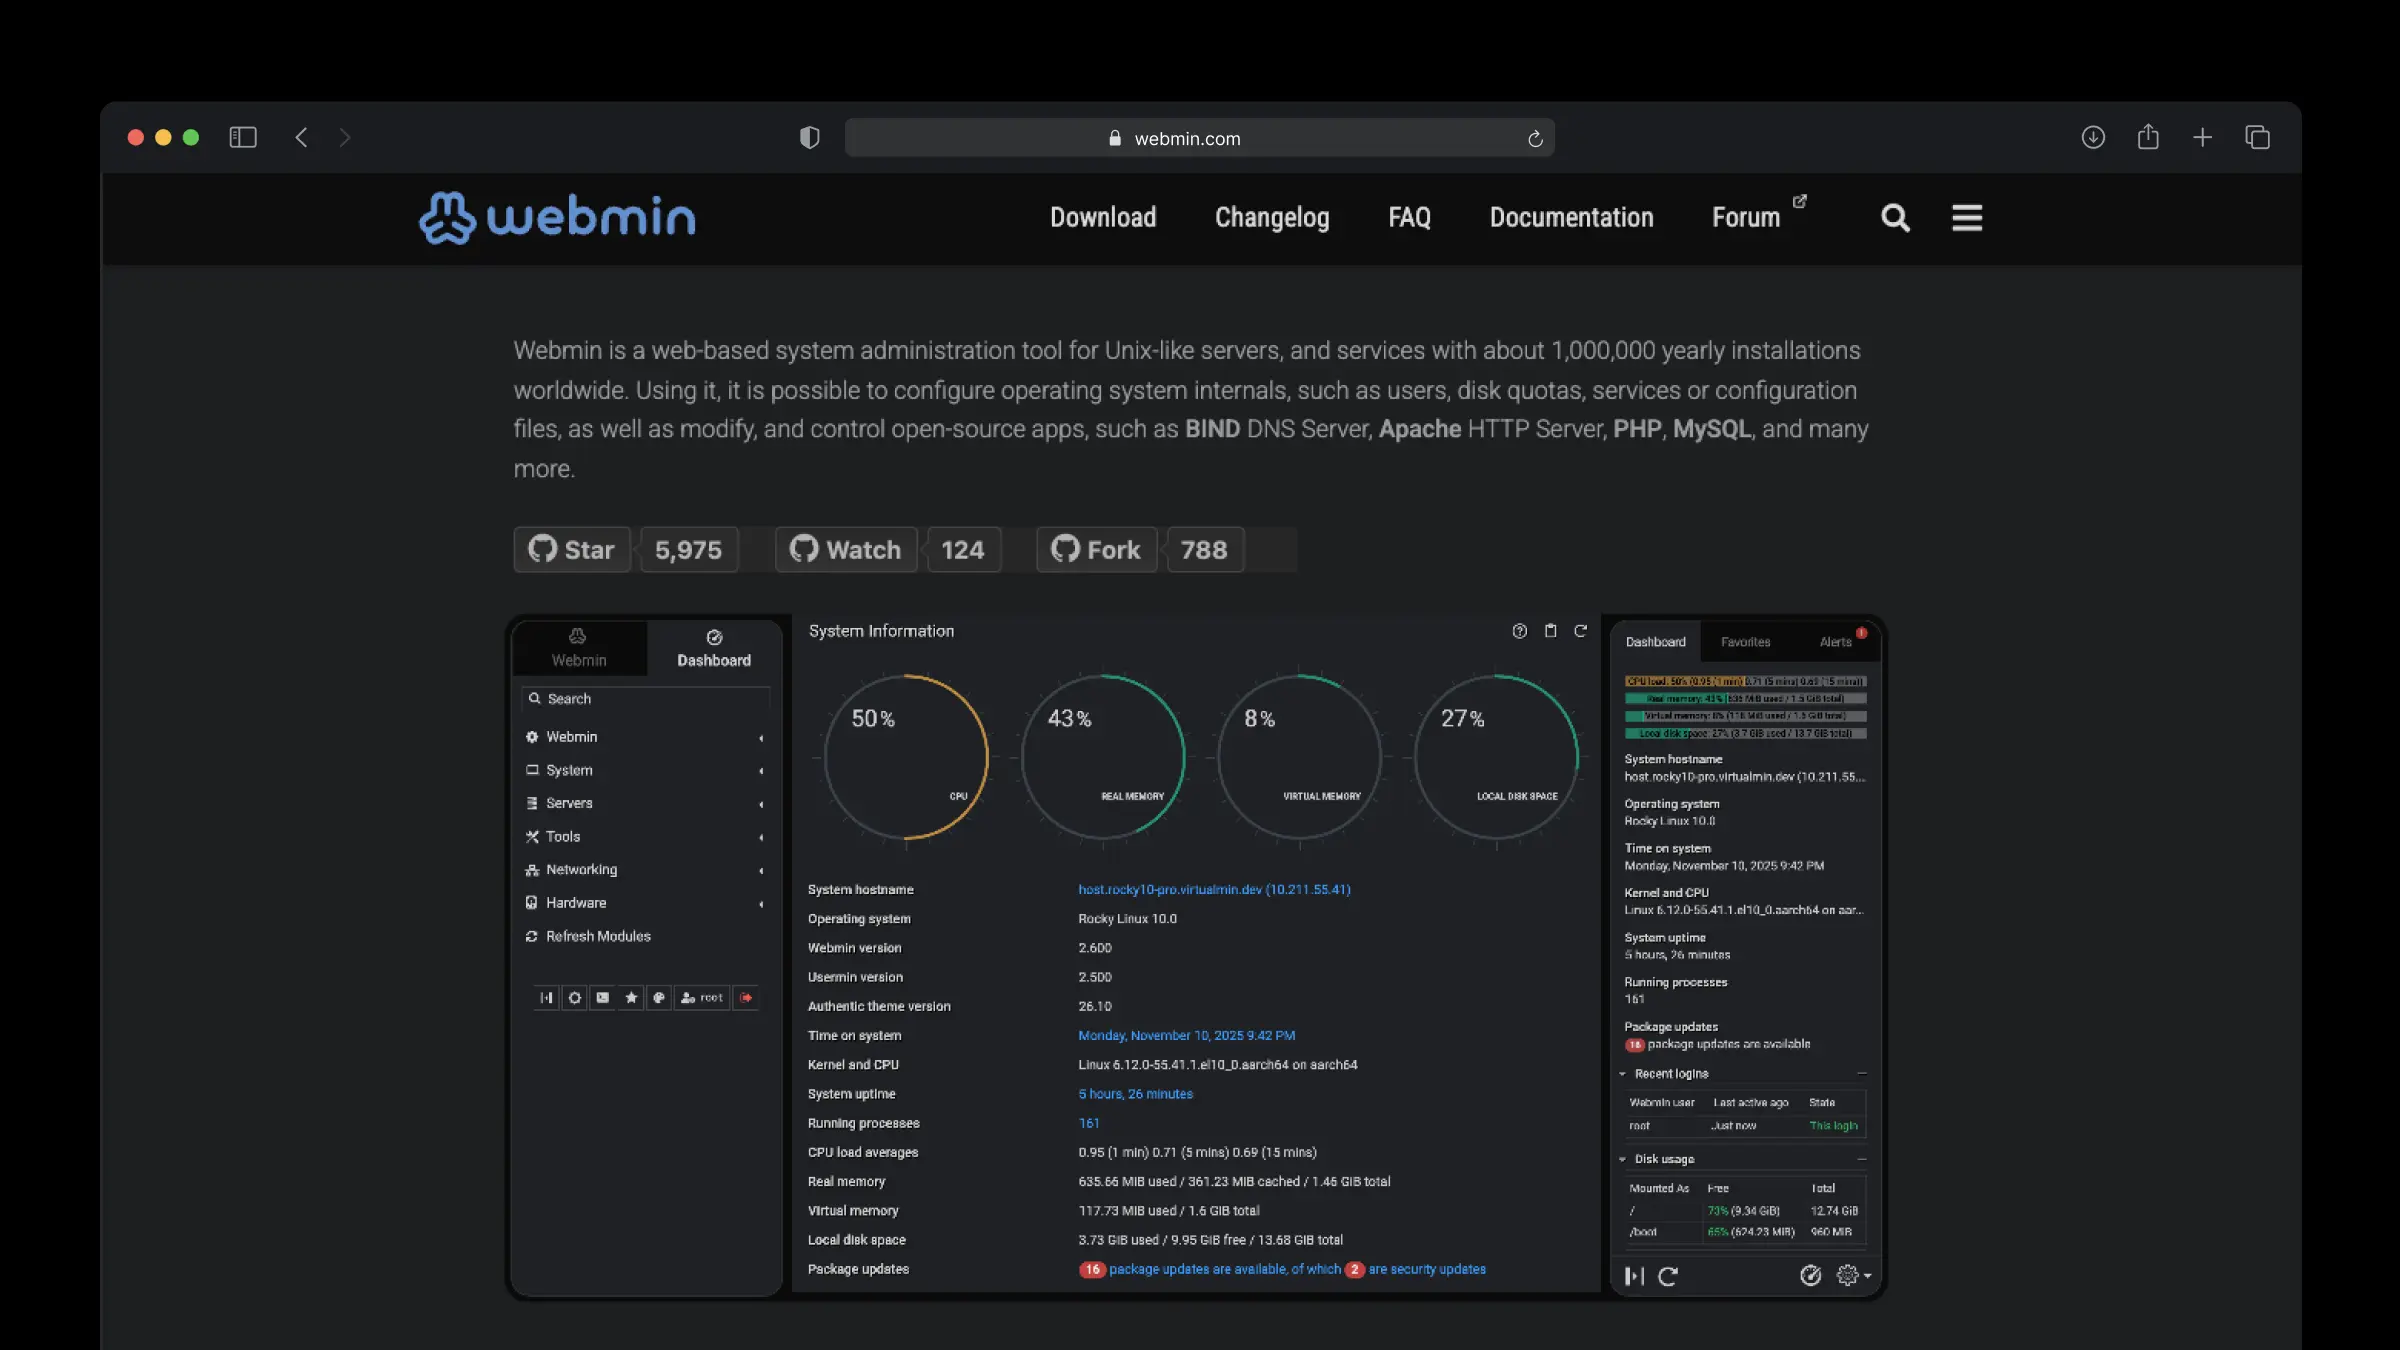This screenshot has width=2400, height=1350.
Task: Select Alerts tab in right panel
Action: click(1835, 642)
